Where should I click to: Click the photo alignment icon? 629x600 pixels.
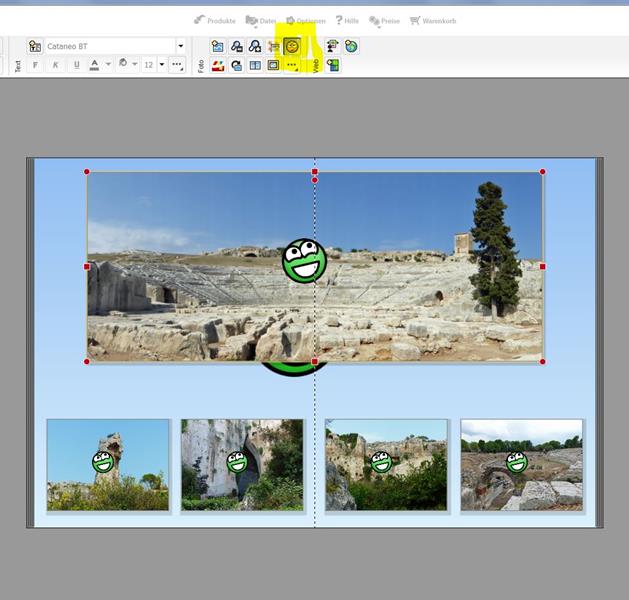[x=273, y=47]
